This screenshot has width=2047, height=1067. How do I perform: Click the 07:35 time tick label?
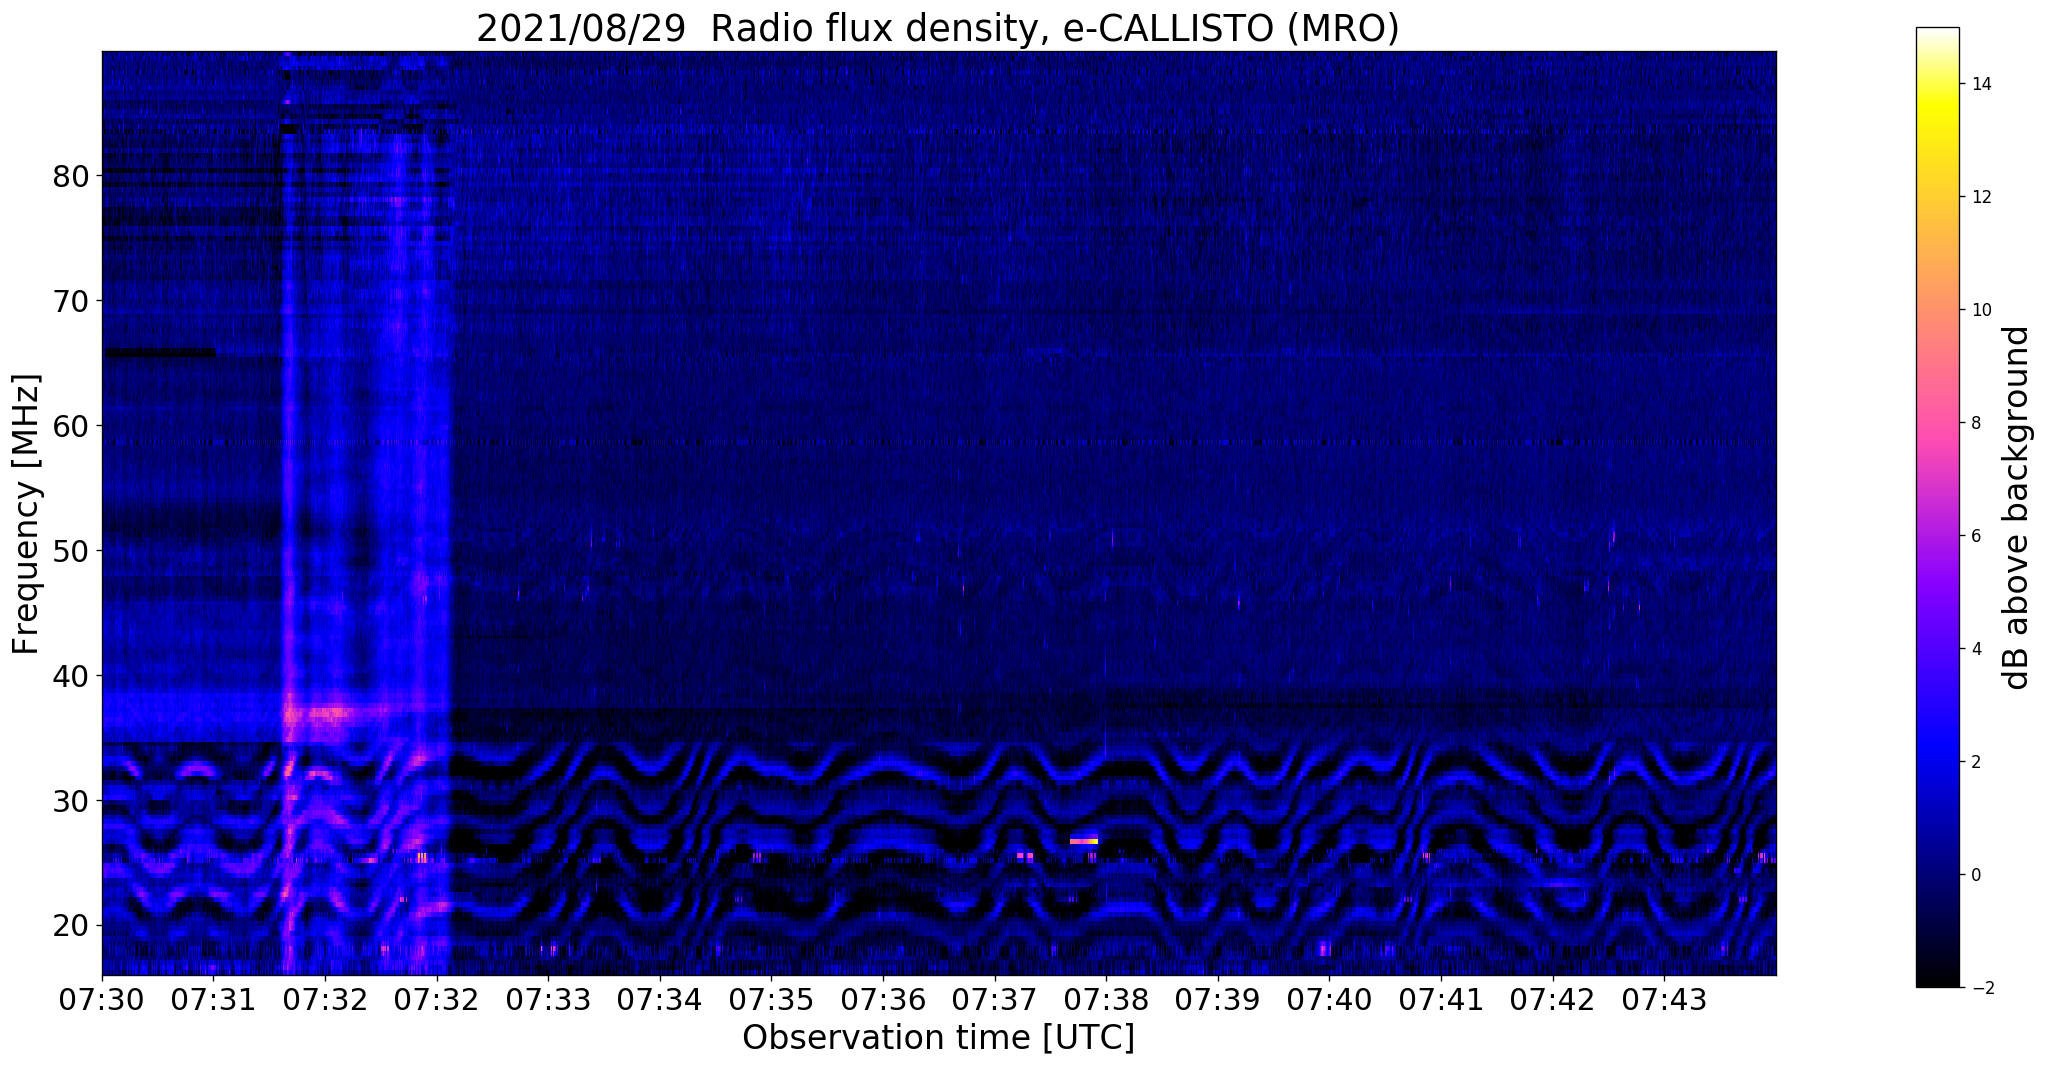(x=771, y=1000)
